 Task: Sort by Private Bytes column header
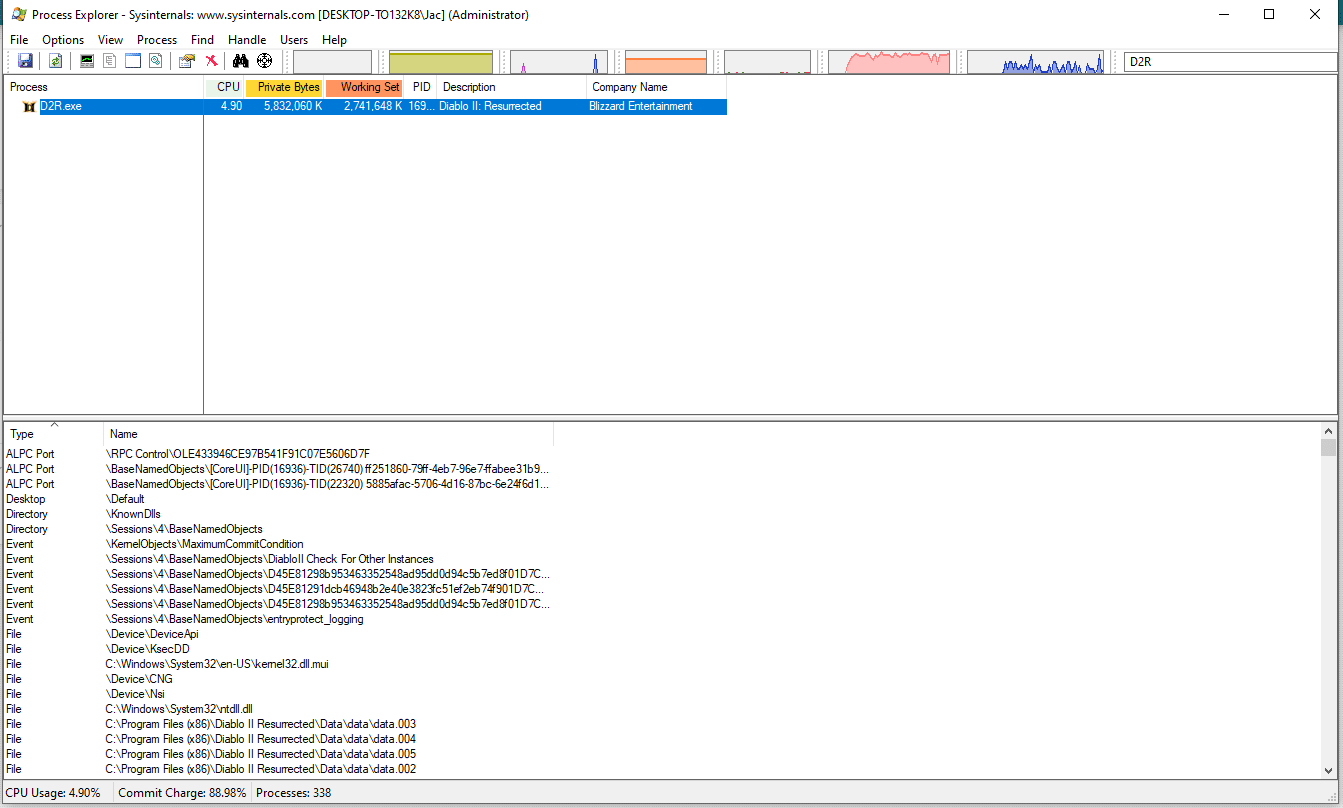tap(285, 87)
